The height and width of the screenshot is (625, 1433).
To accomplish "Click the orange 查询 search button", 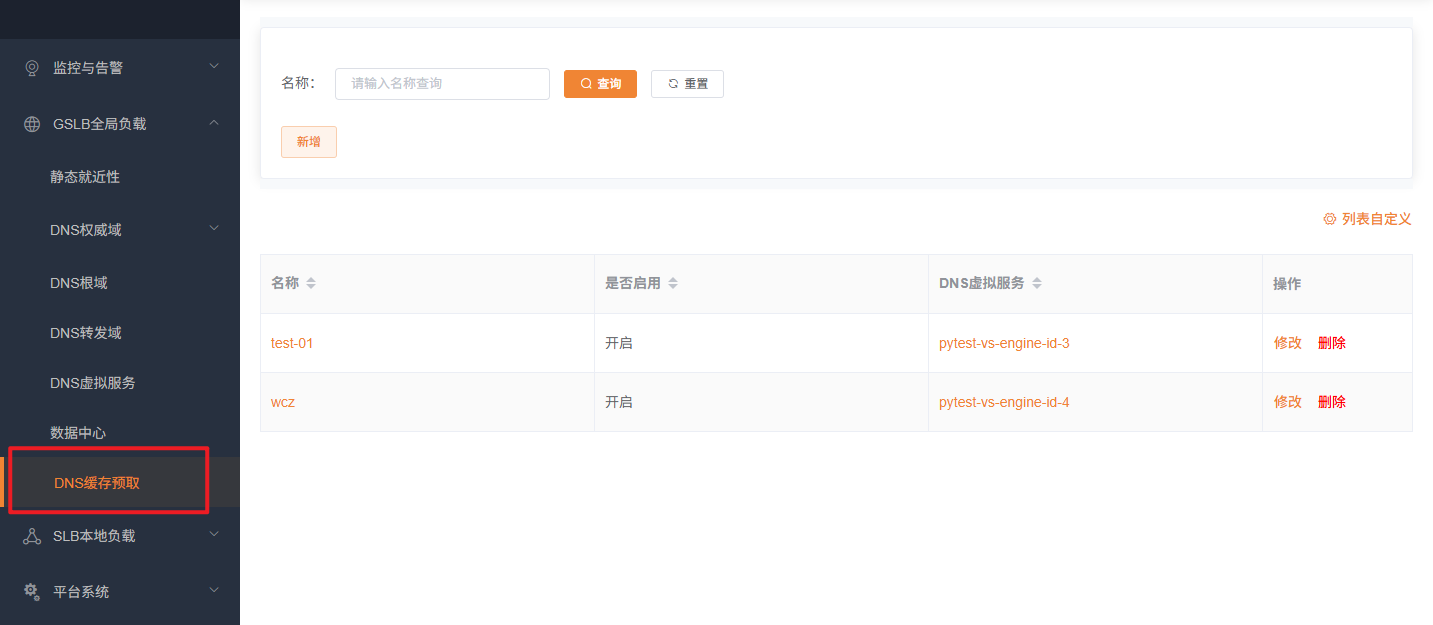I will click(x=600, y=84).
